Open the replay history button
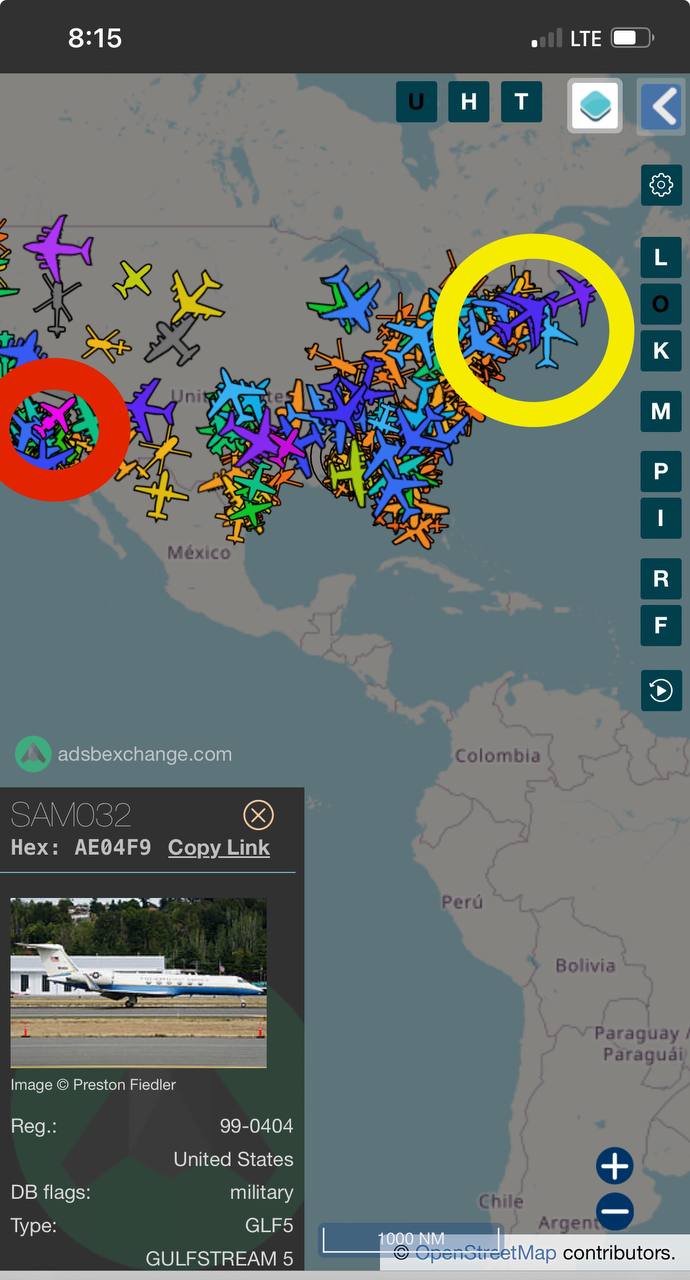 click(661, 690)
